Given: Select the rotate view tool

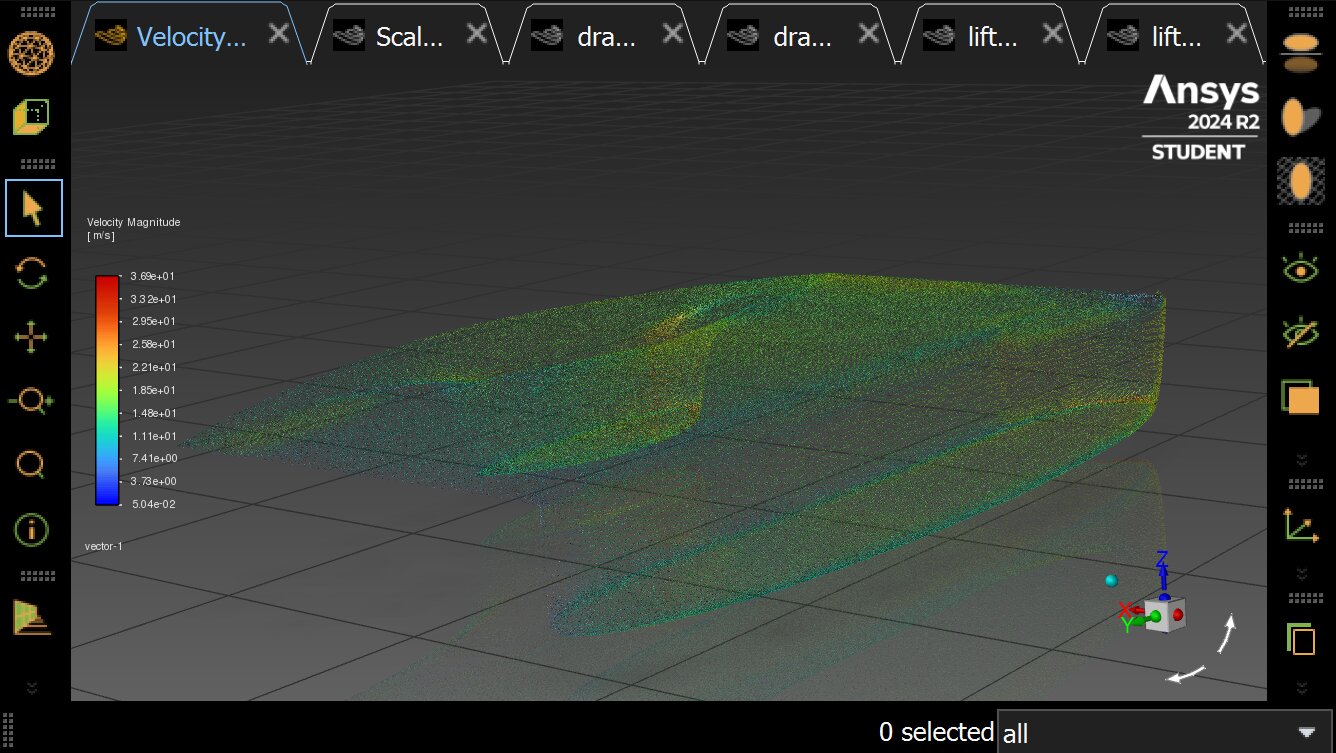Looking at the screenshot, I should coord(32,273).
